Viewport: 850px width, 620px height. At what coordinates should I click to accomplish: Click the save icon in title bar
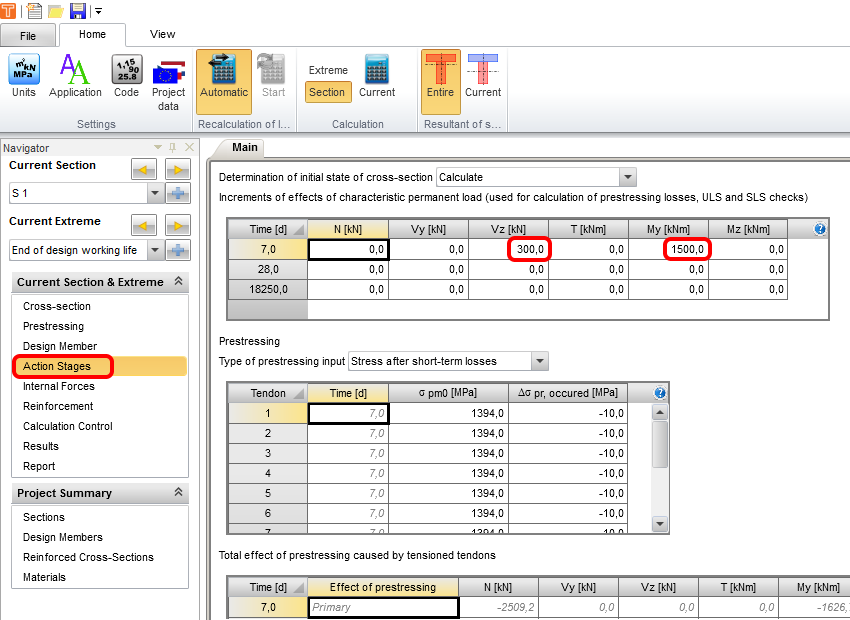coord(77,11)
